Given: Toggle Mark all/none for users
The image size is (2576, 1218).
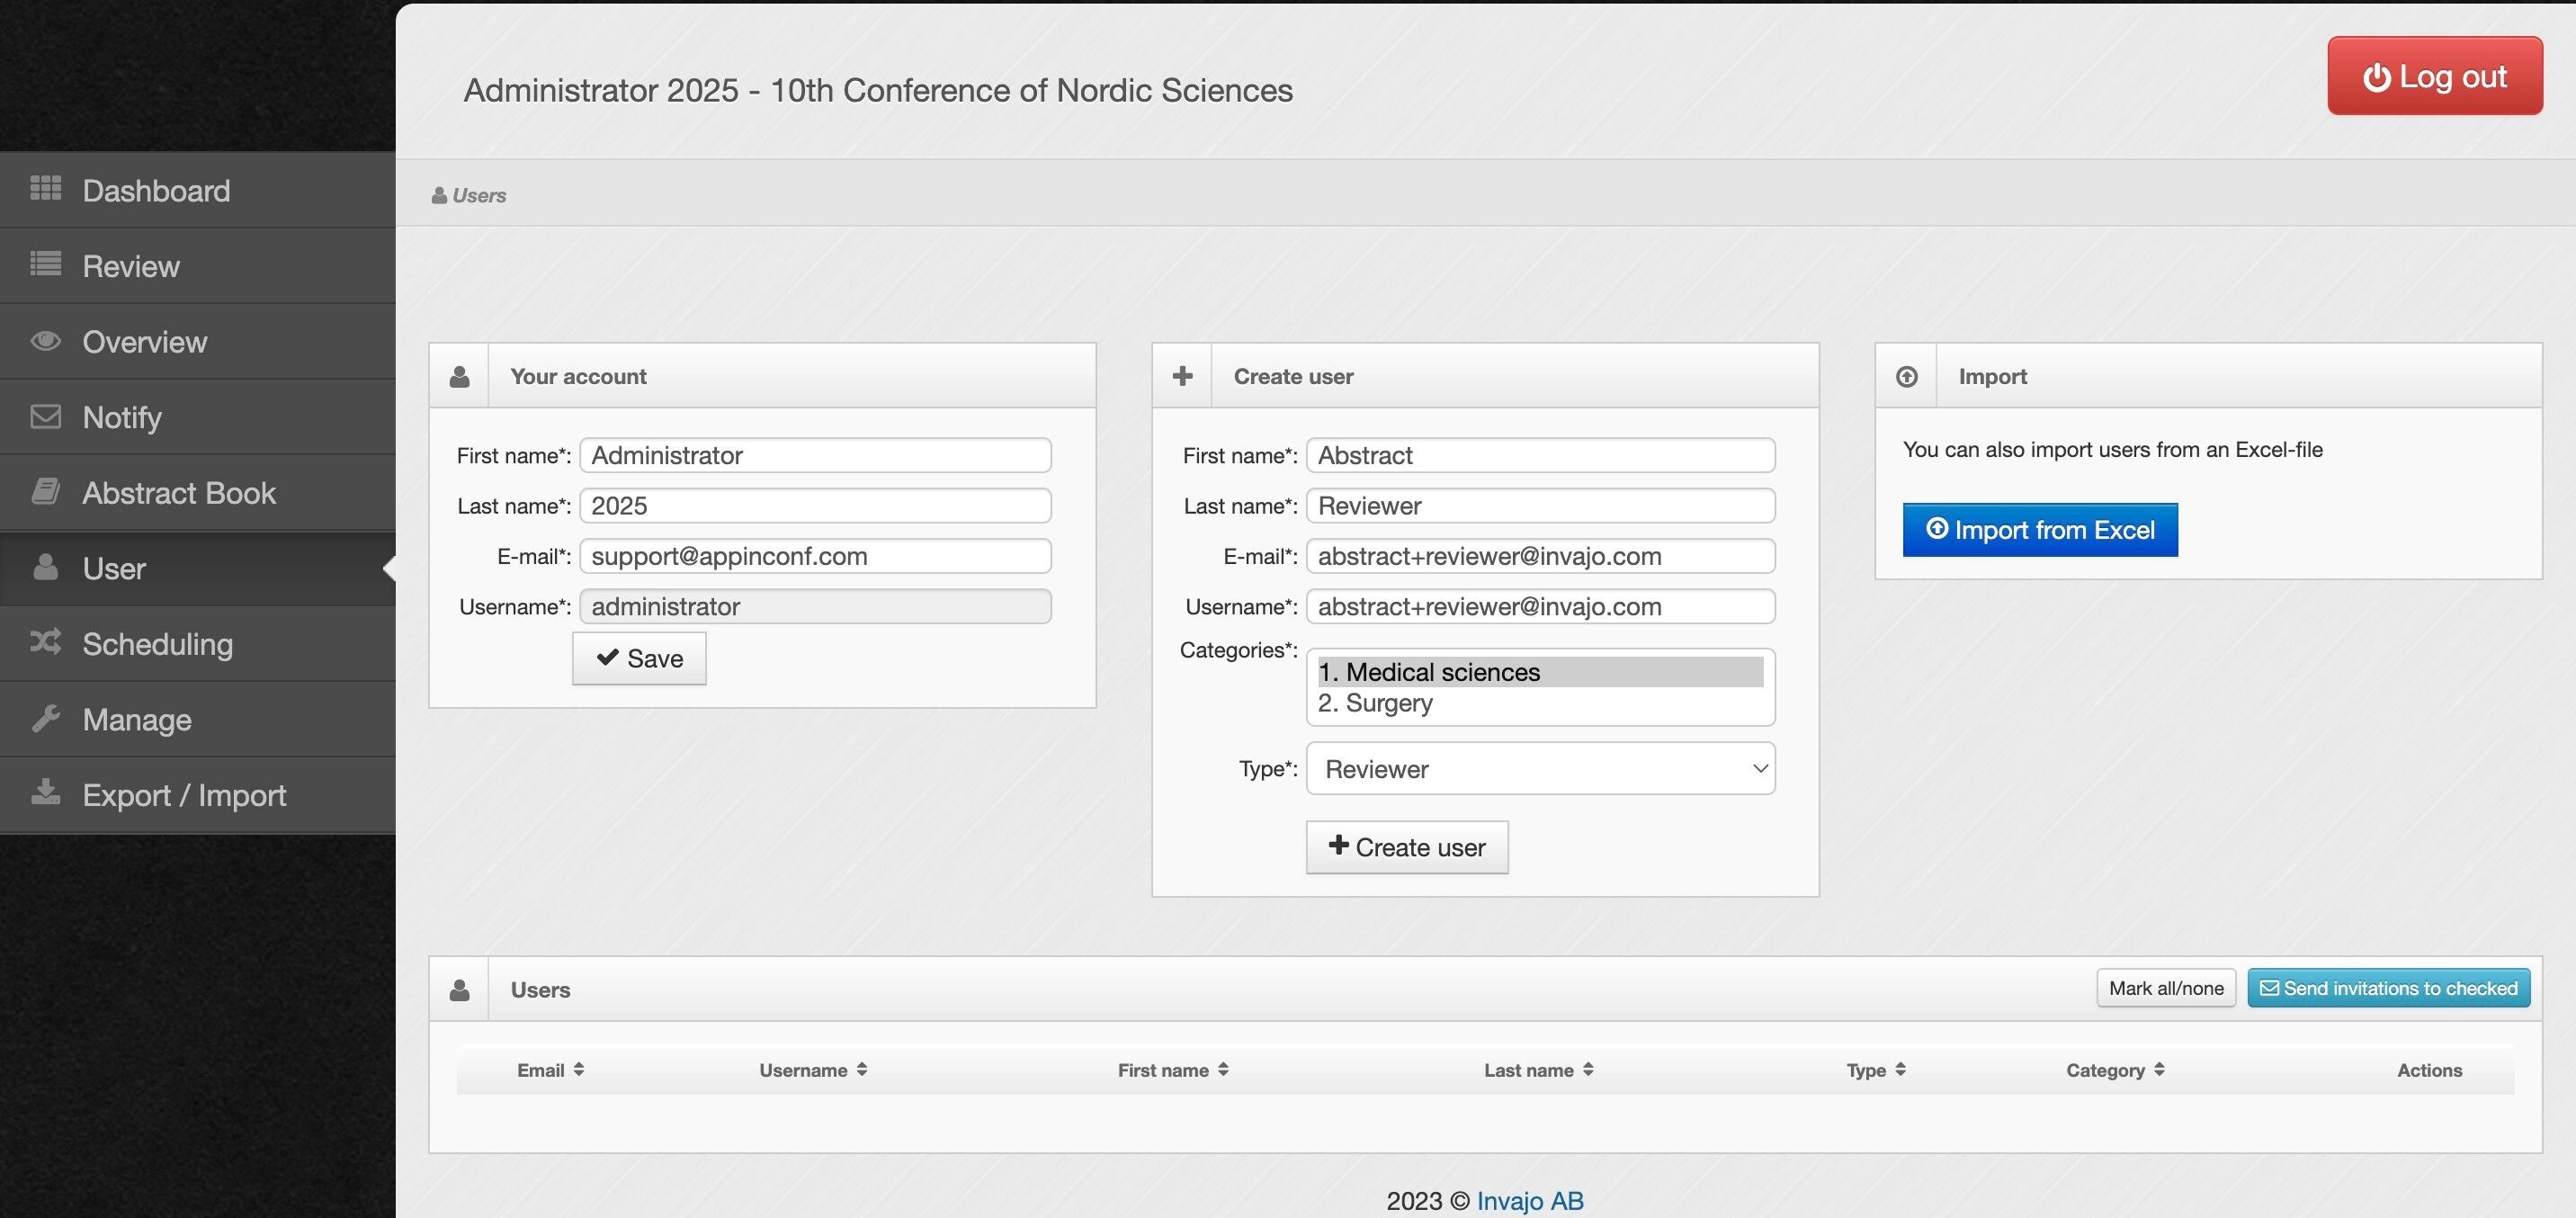Looking at the screenshot, I should (x=2165, y=988).
